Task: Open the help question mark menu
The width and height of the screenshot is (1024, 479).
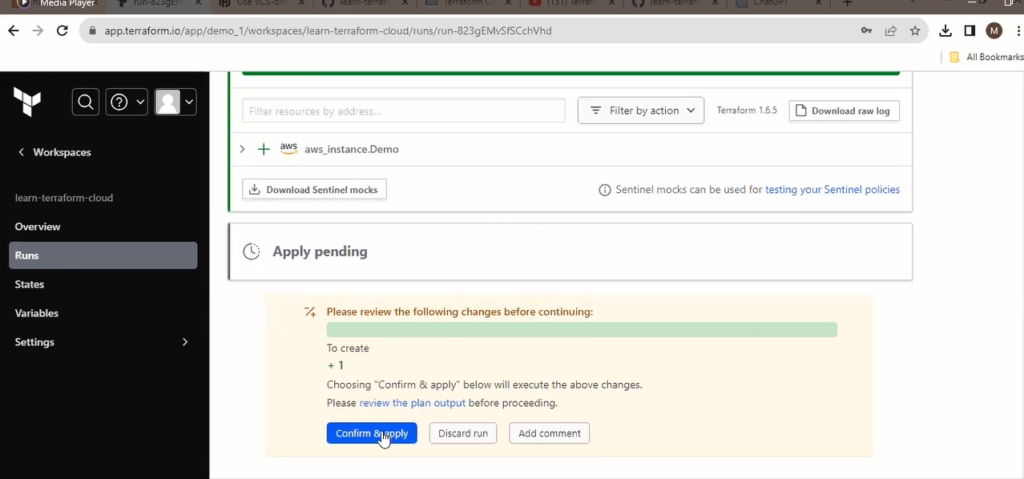Action: click(x=127, y=102)
